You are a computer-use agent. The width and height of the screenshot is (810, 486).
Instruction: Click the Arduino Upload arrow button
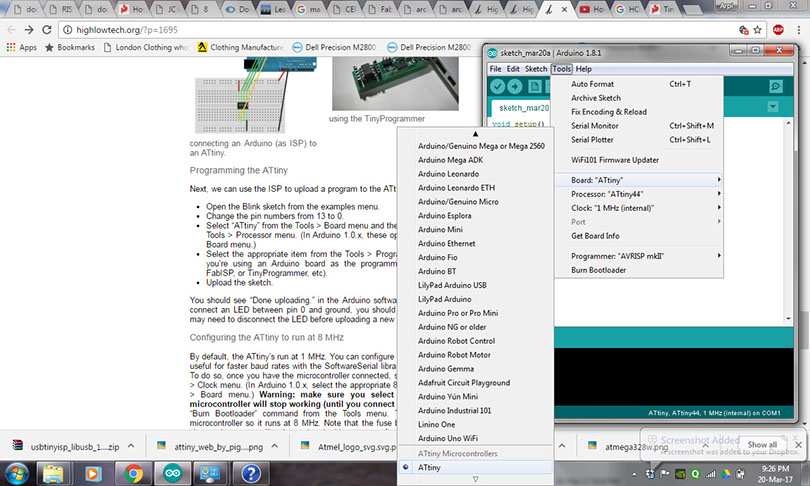coord(515,86)
